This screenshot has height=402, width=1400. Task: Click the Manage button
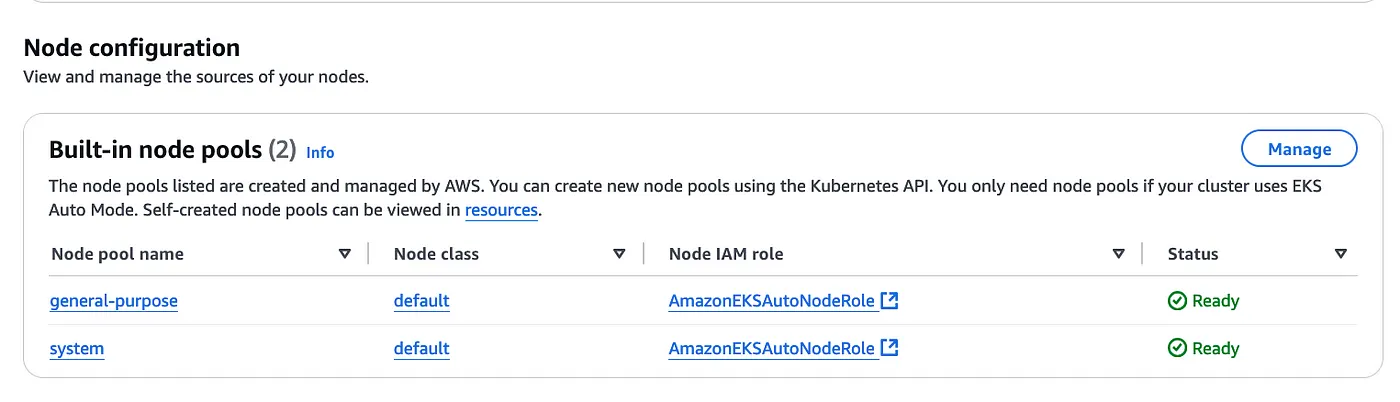(x=1299, y=149)
